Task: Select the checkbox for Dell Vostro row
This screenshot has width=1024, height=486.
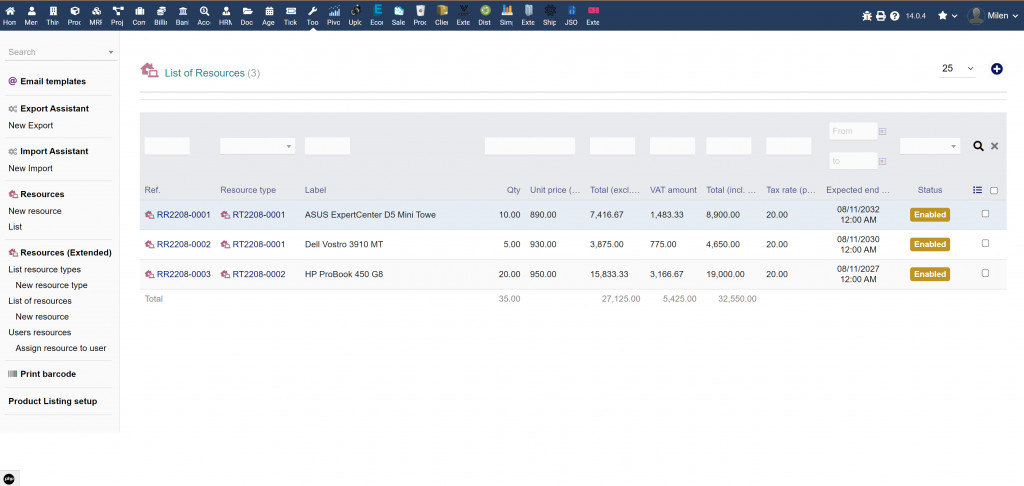Action: (x=986, y=244)
